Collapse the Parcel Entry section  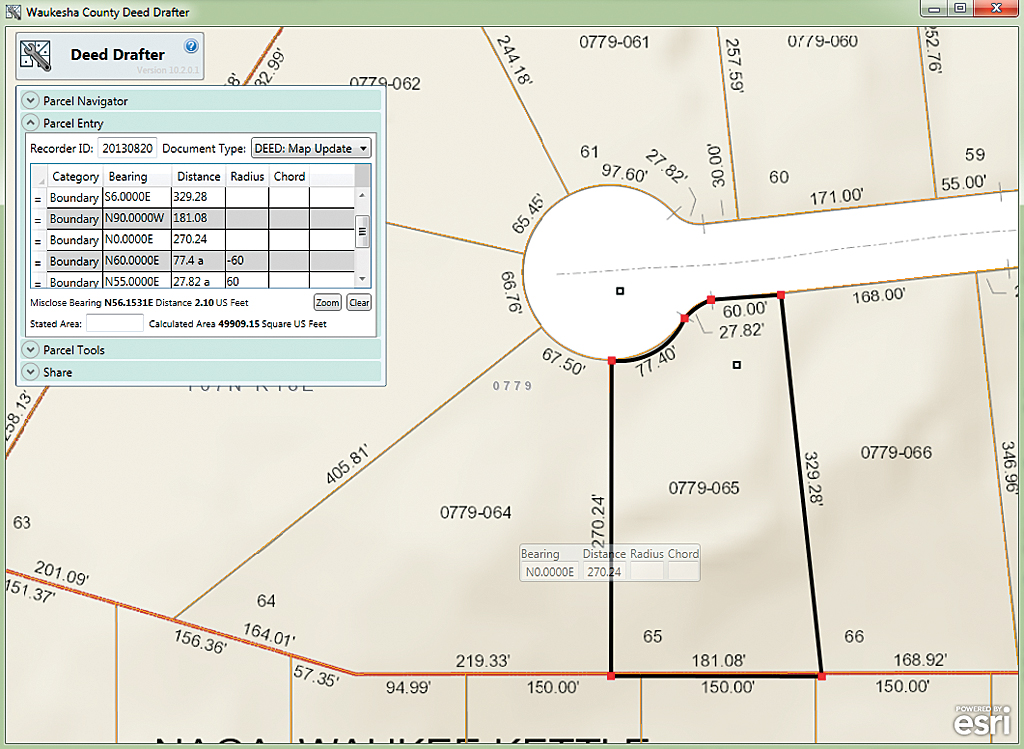click(x=30, y=123)
